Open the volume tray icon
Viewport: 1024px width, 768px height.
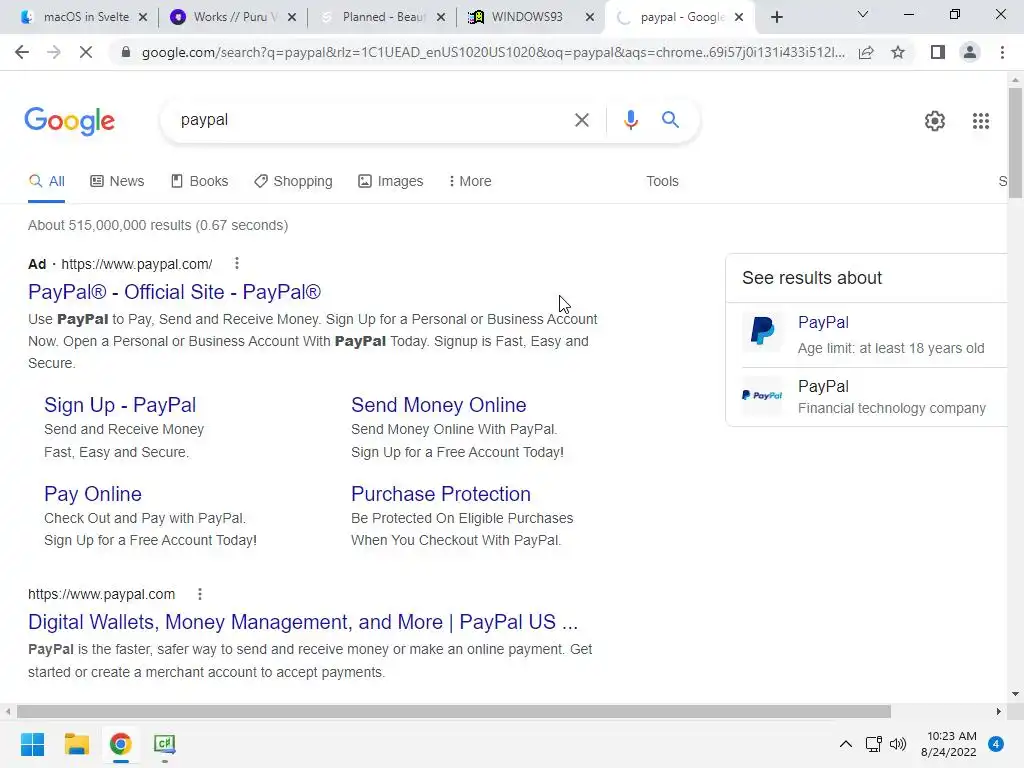tap(898, 744)
